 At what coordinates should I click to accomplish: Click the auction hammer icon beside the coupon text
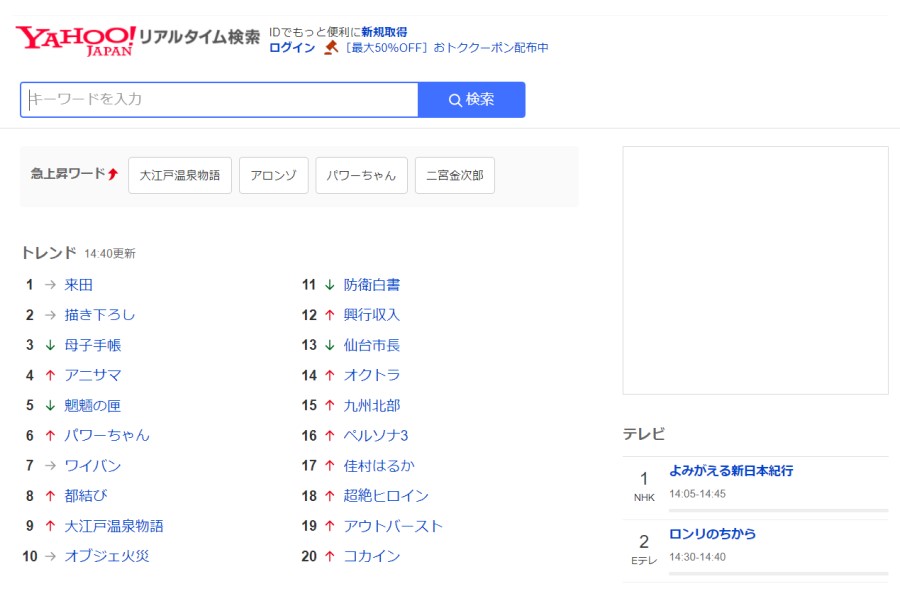(331, 48)
